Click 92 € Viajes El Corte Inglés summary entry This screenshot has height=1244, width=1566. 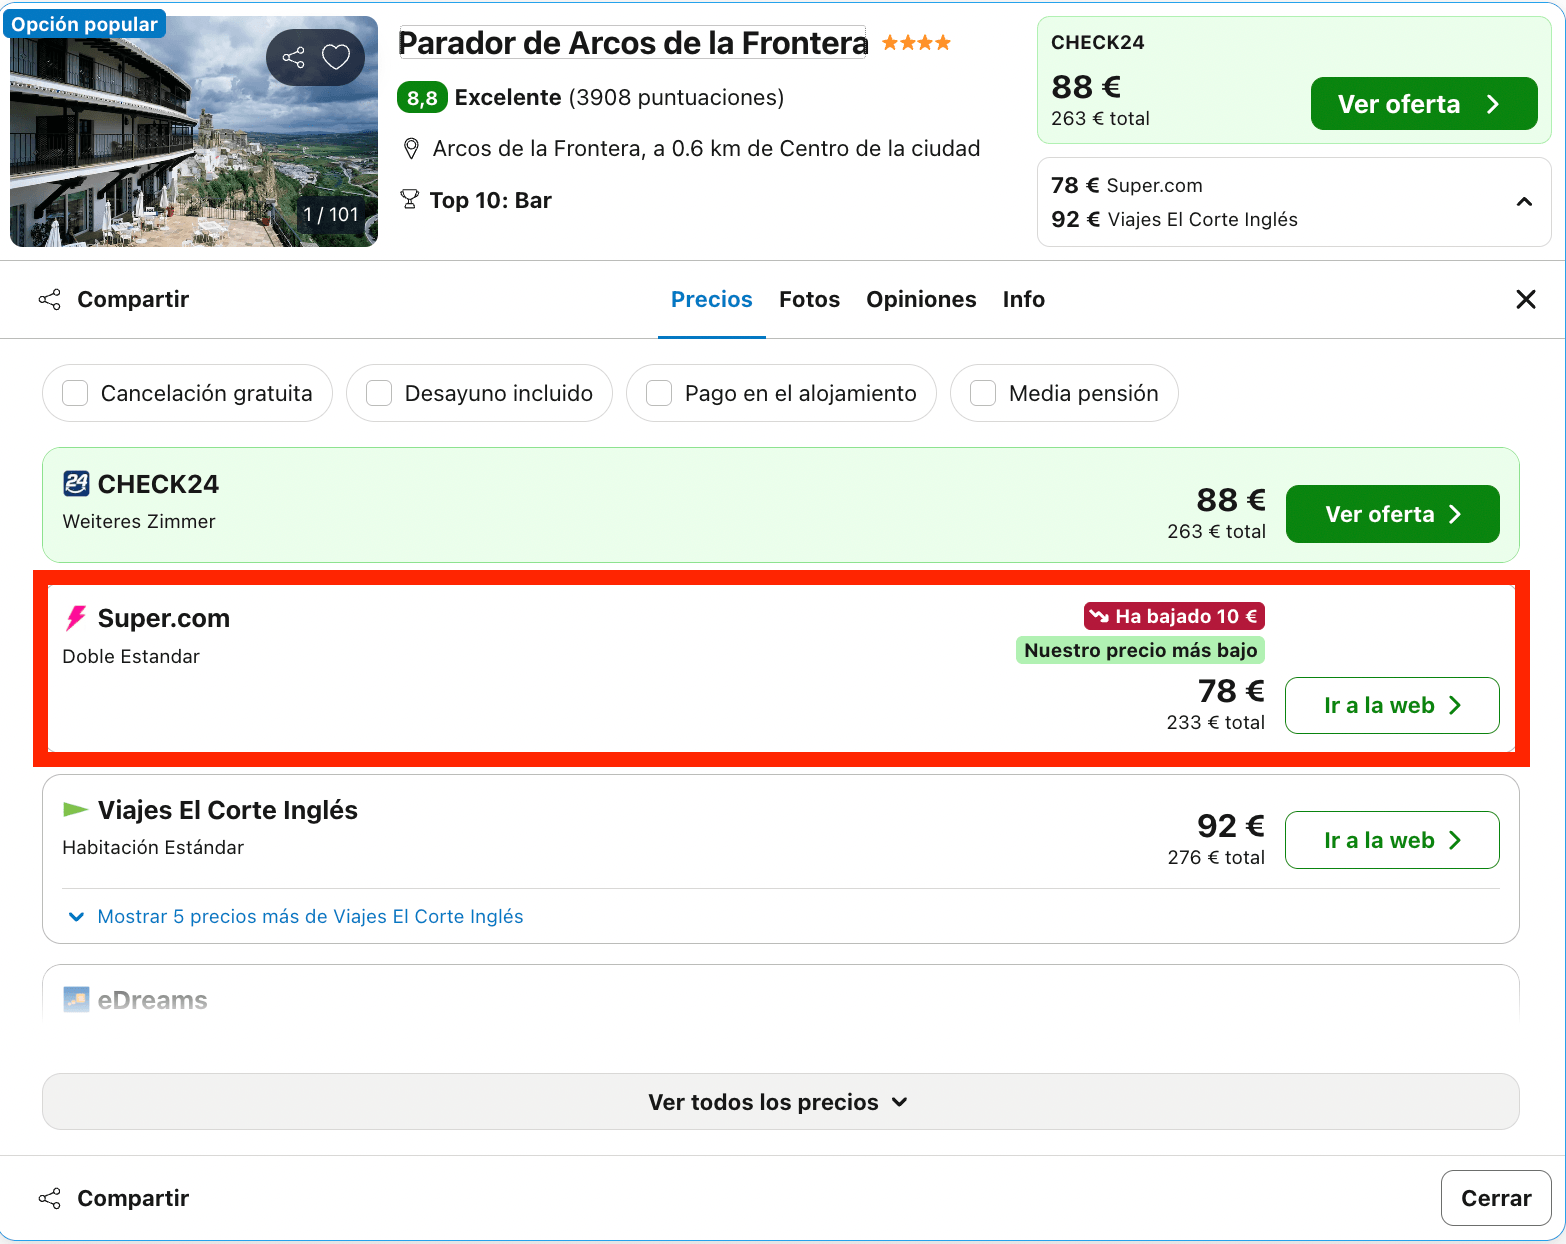[1174, 219]
